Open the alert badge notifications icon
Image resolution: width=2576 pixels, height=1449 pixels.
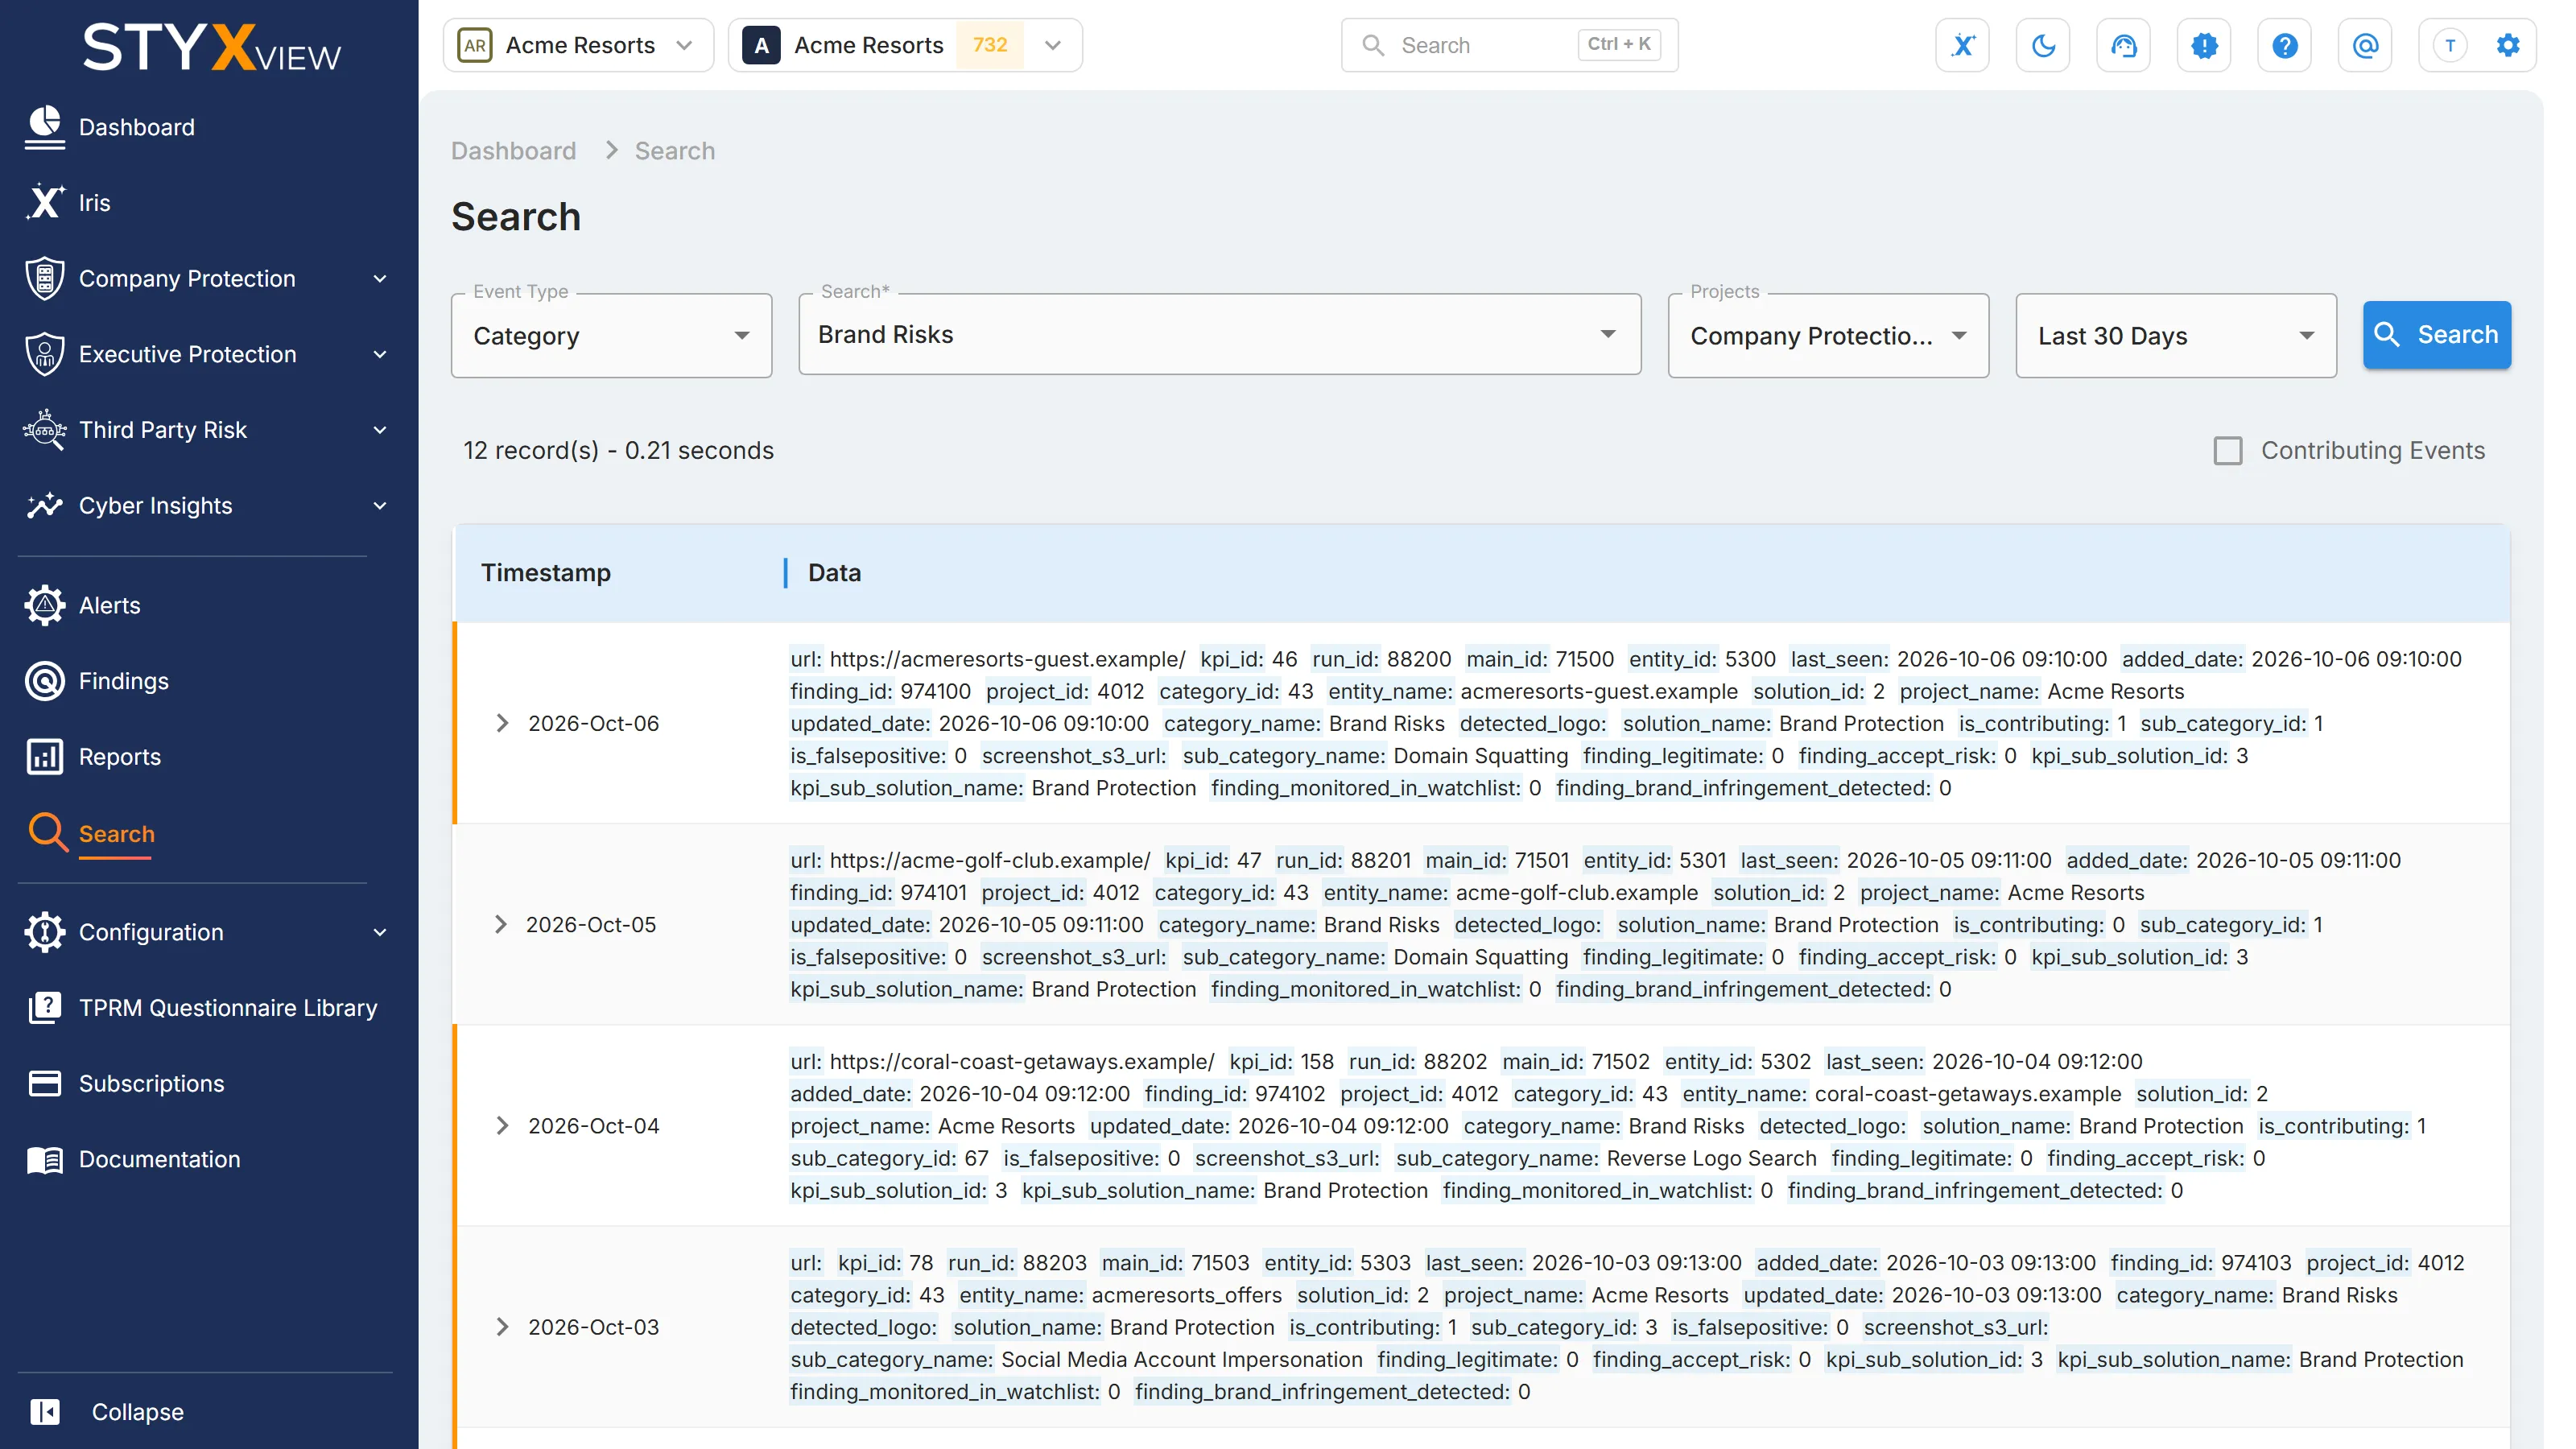point(2204,45)
